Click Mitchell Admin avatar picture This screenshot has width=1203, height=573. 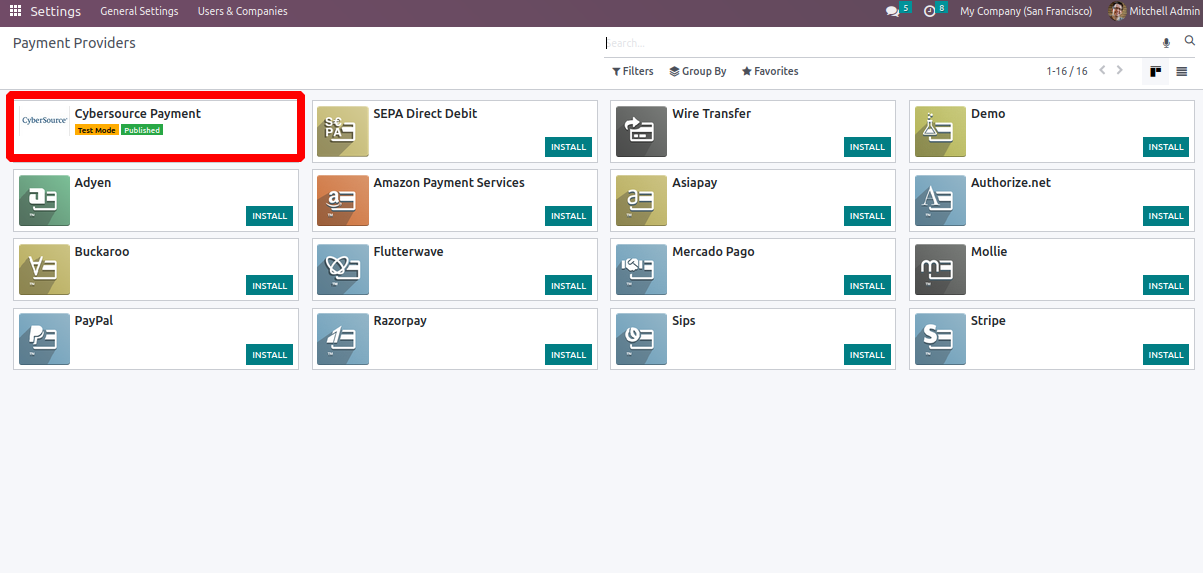[x=1117, y=11]
